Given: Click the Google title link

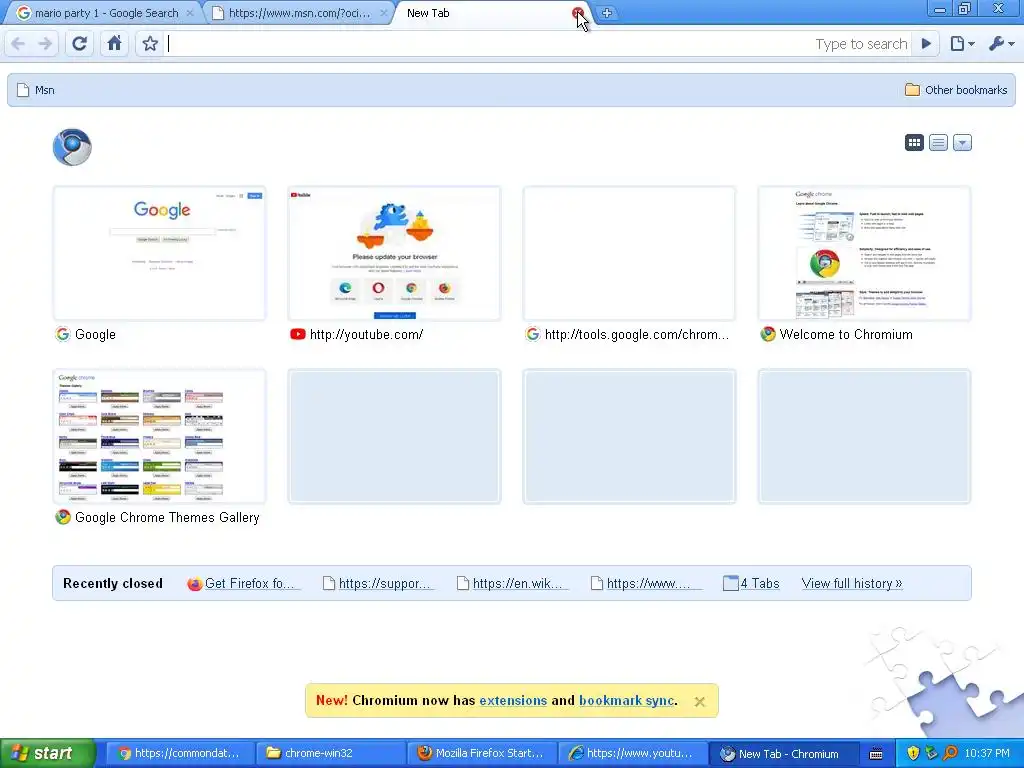Looking at the screenshot, I should 95,334.
